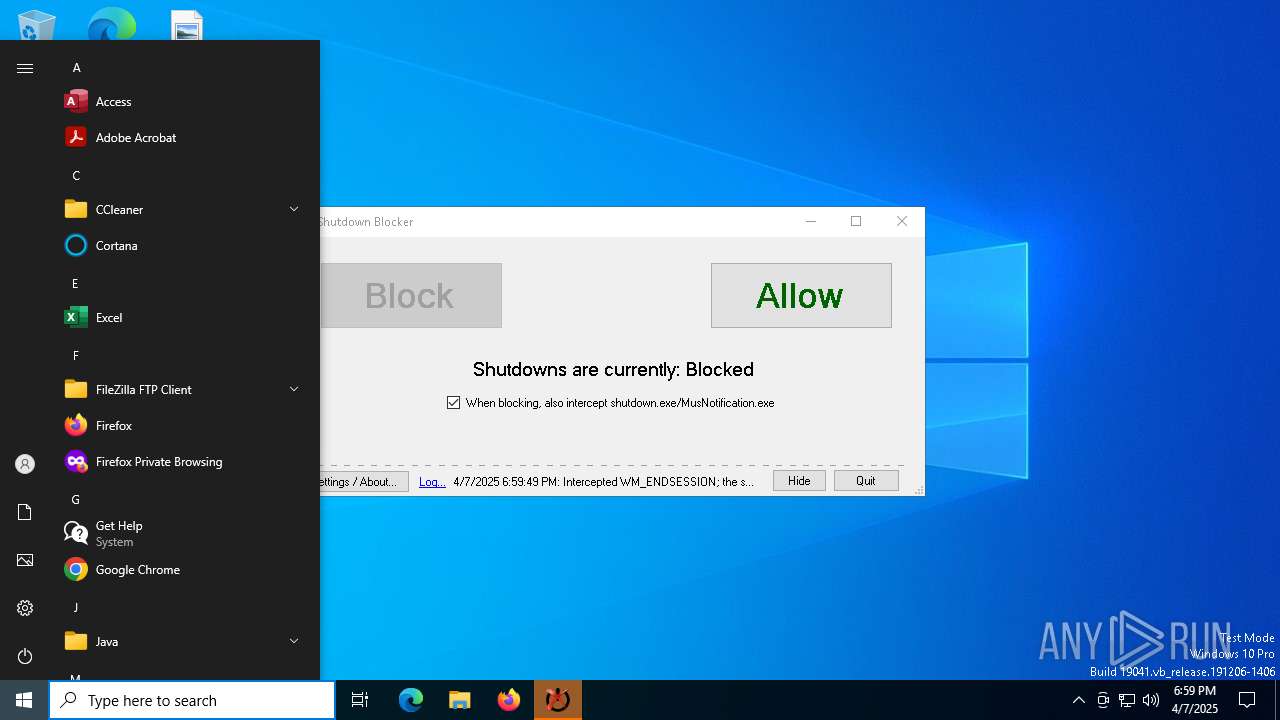Open the notification center icon
1280x720 pixels.
1247,700
